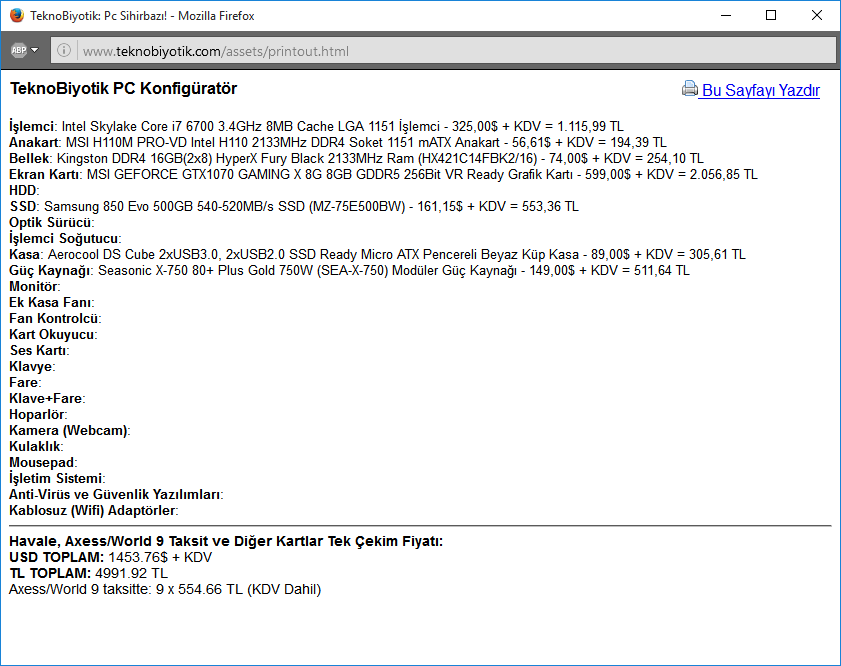841x666 pixels.
Task: Click the USD TOPLAM 1453.76$ line
Action: (x=110, y=558)
